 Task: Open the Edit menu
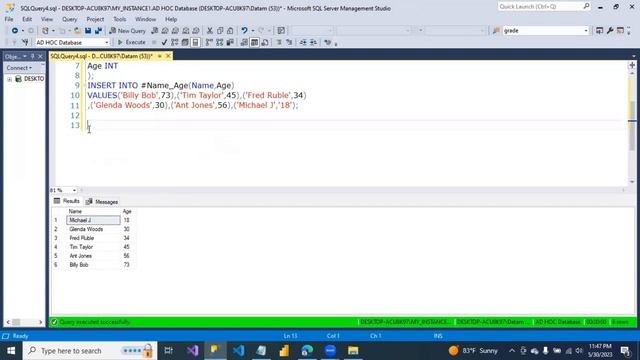pos(27,19)
